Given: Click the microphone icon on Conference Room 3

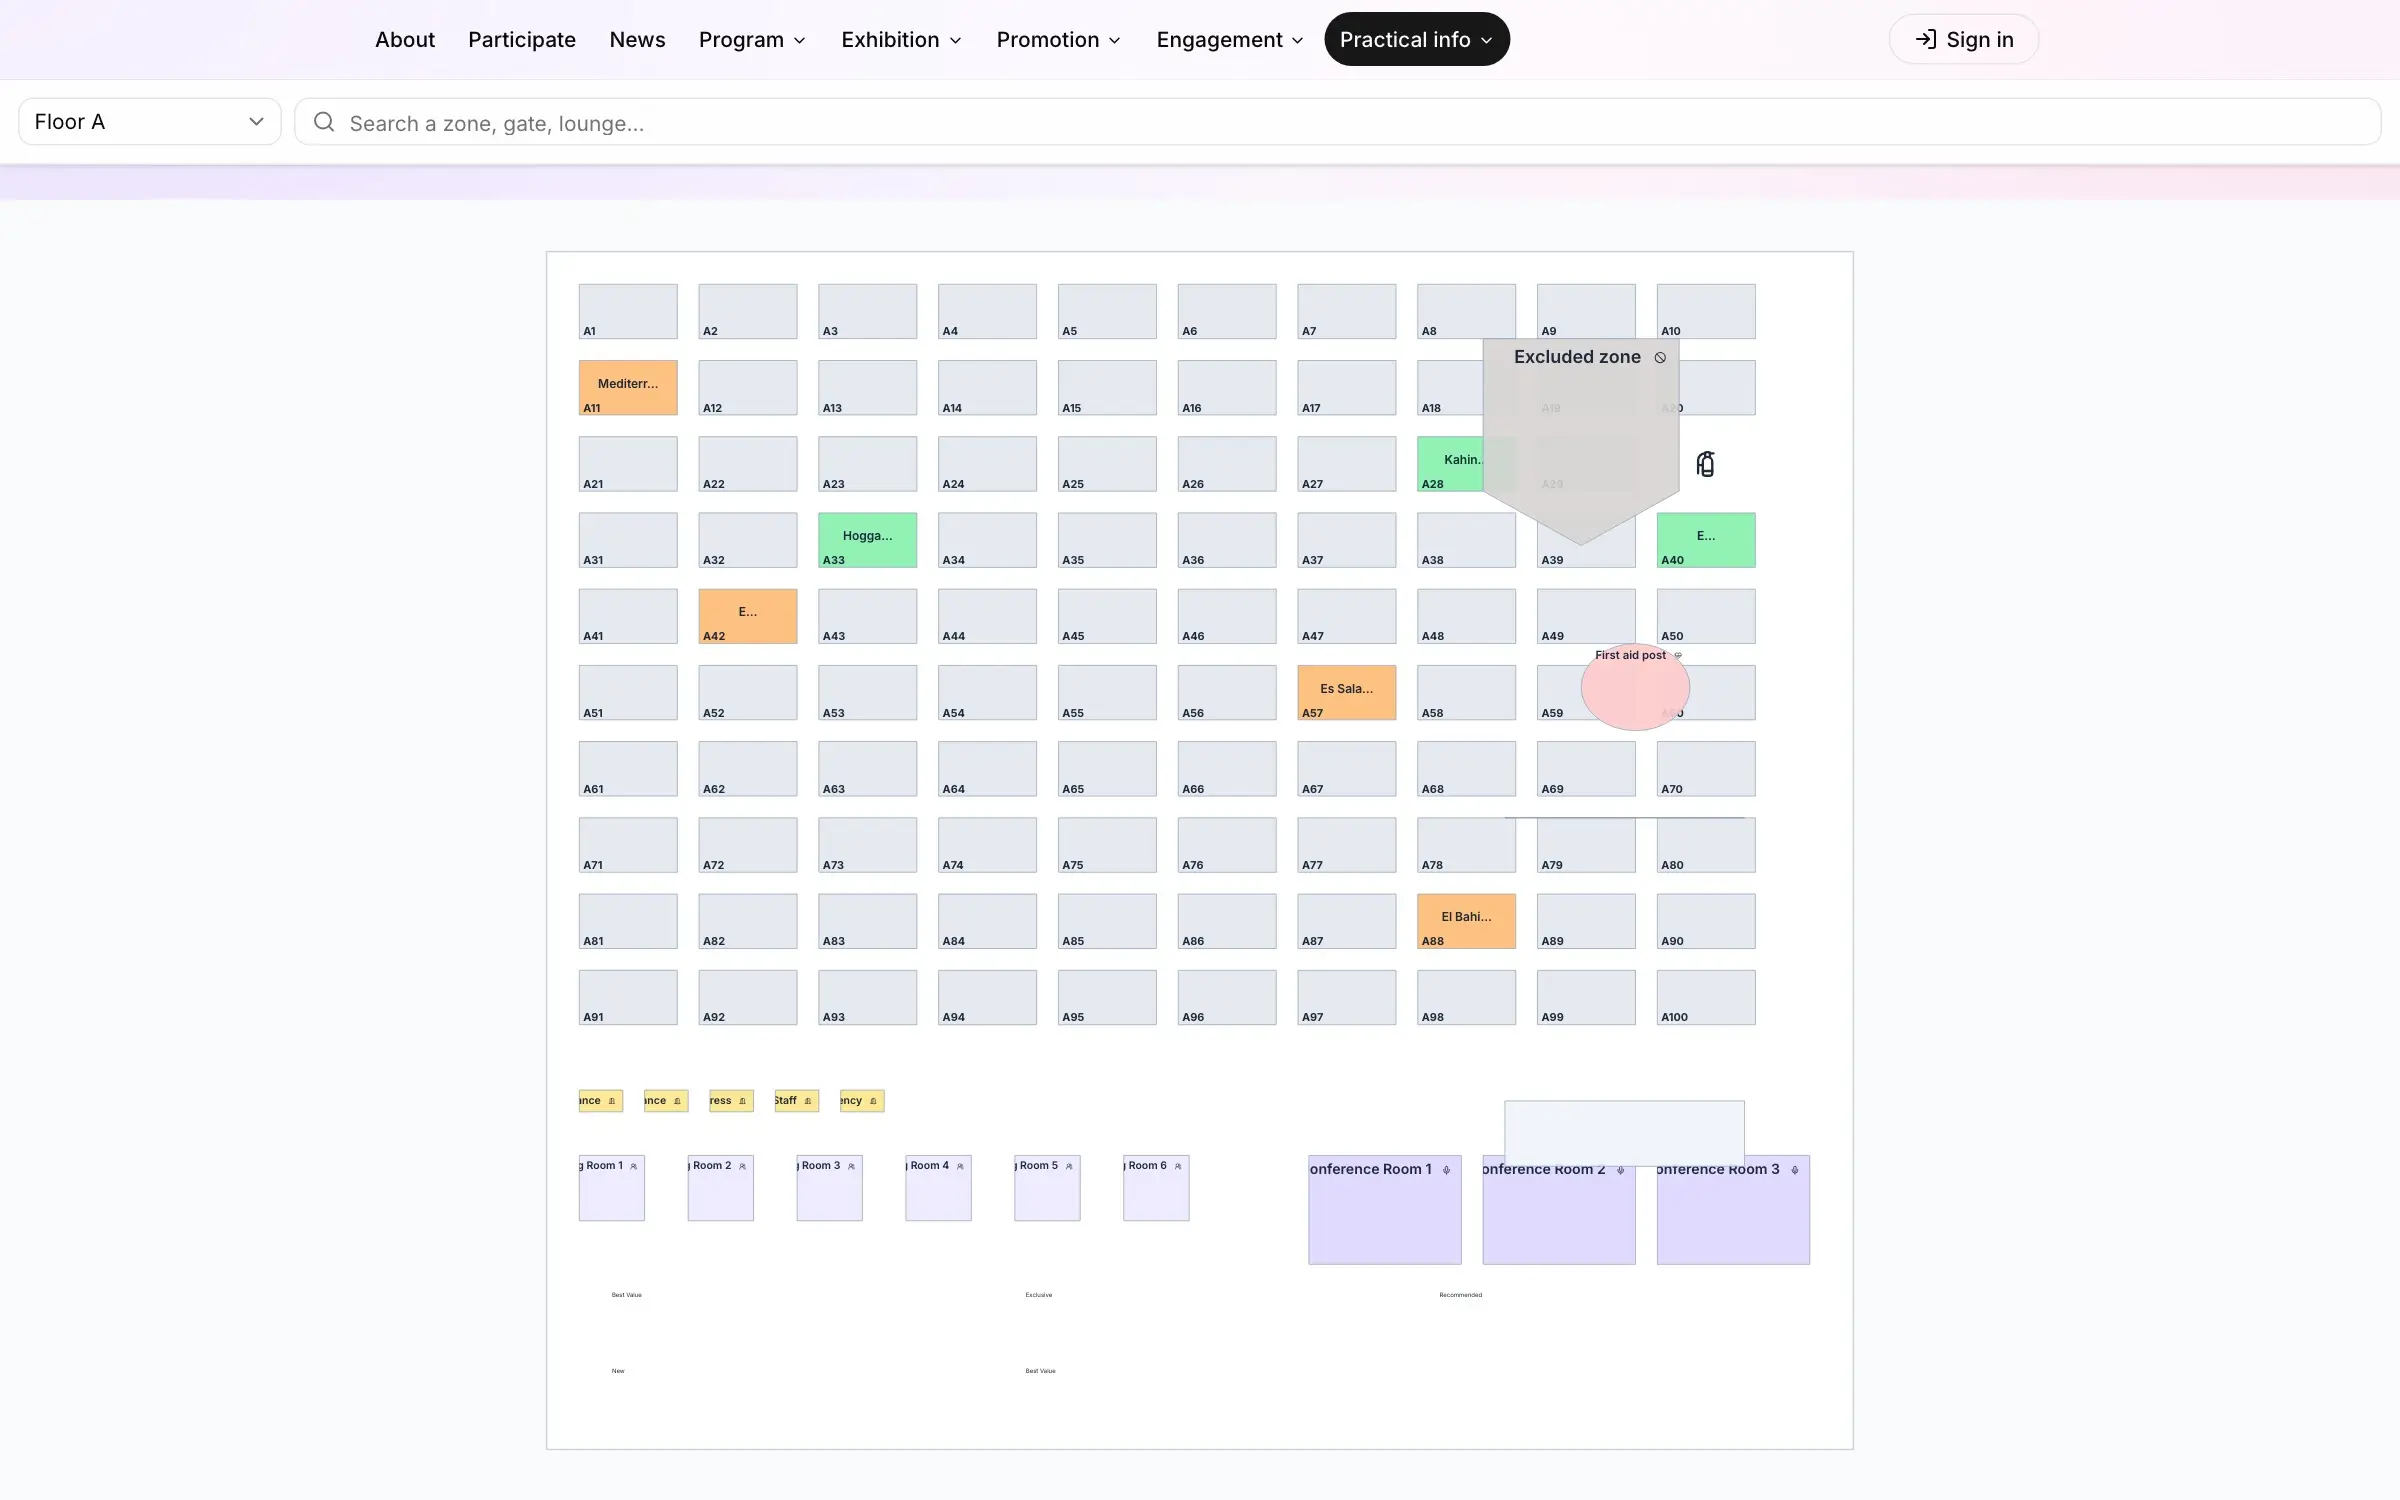Looking at the screenshot, I should click(1795, 1170).
